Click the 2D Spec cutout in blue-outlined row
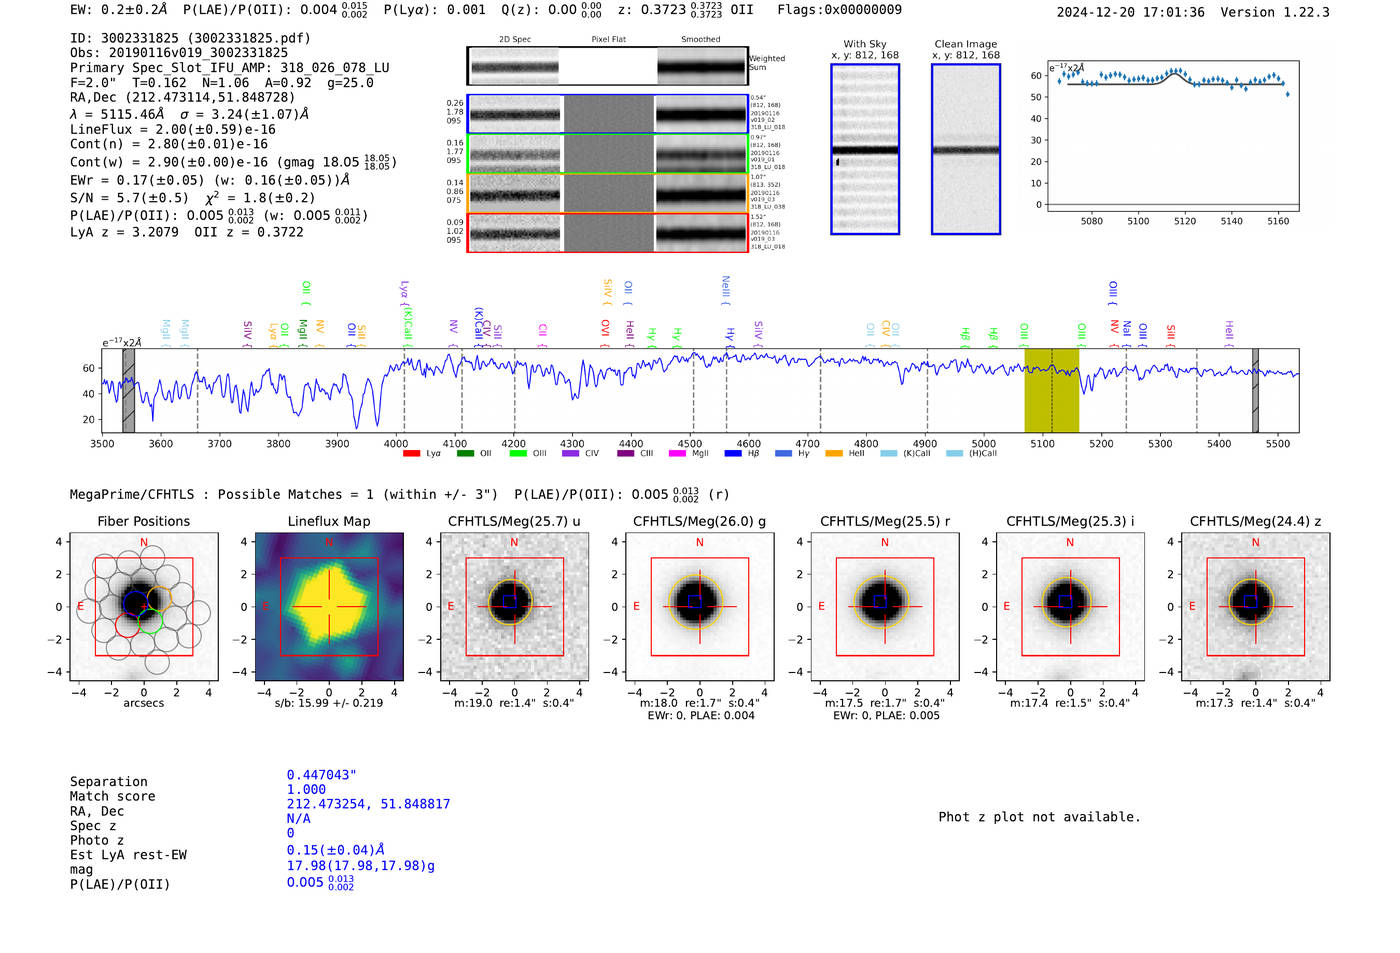1400x953 pixels. click(515, 114)
